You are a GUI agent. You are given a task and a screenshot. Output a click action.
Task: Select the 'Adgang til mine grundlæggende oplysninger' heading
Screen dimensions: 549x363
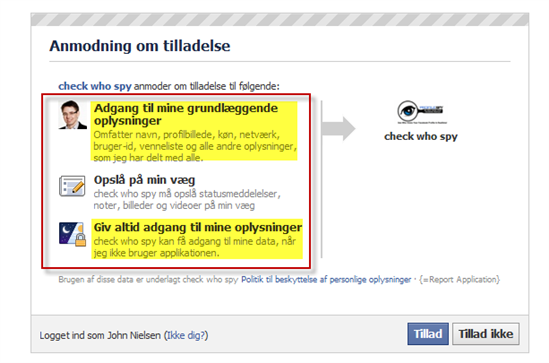(x=186, y=114)
